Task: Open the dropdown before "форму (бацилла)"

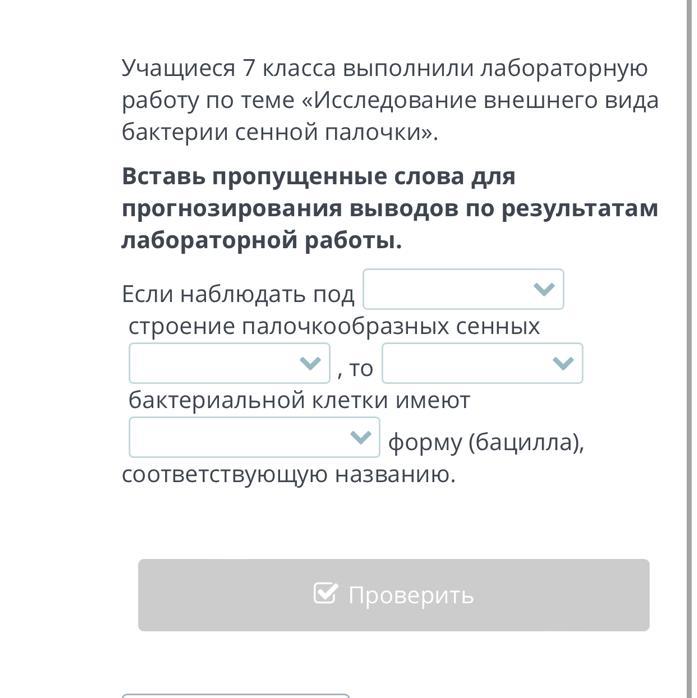Action: [254, 437]
